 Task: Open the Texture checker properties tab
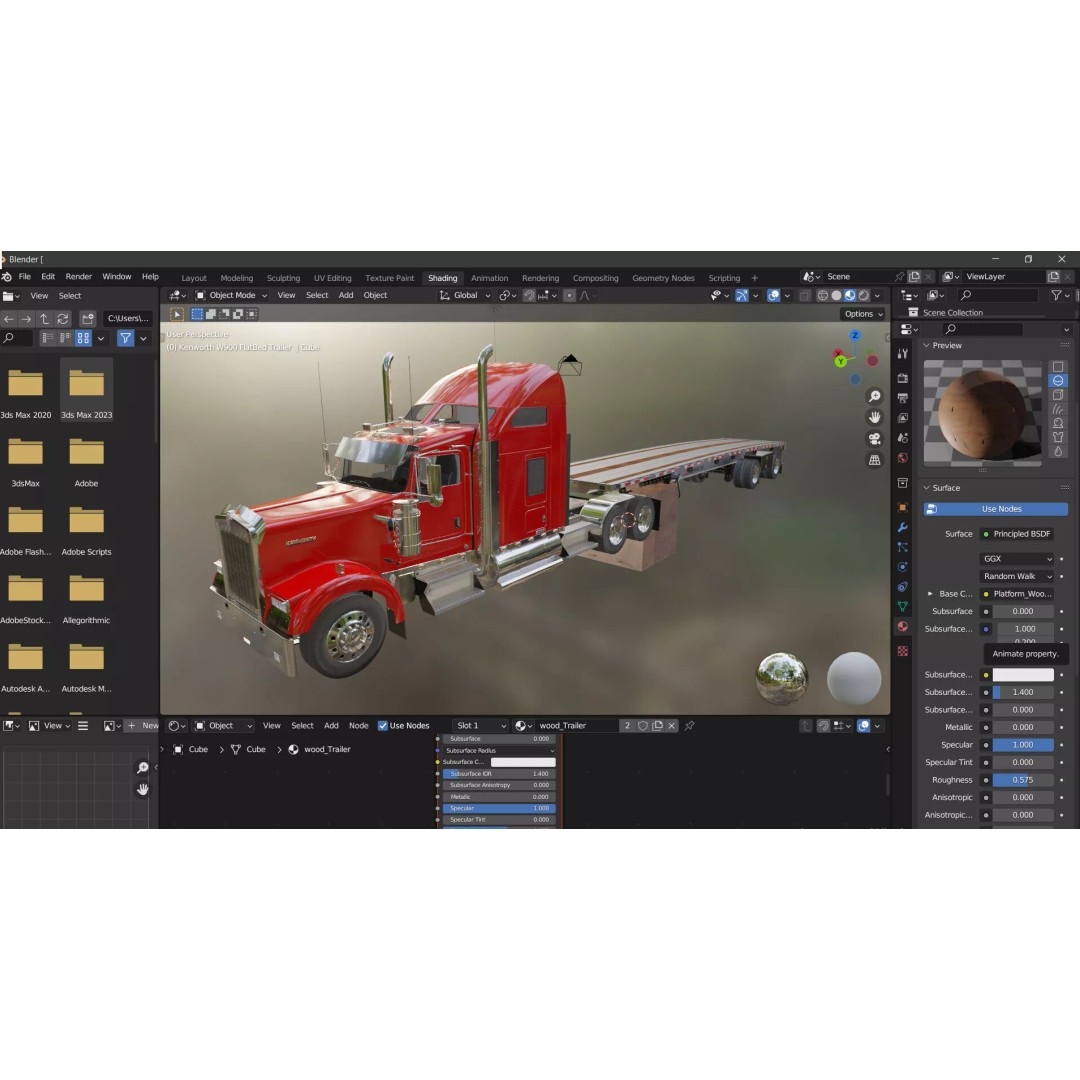[902, 651]
